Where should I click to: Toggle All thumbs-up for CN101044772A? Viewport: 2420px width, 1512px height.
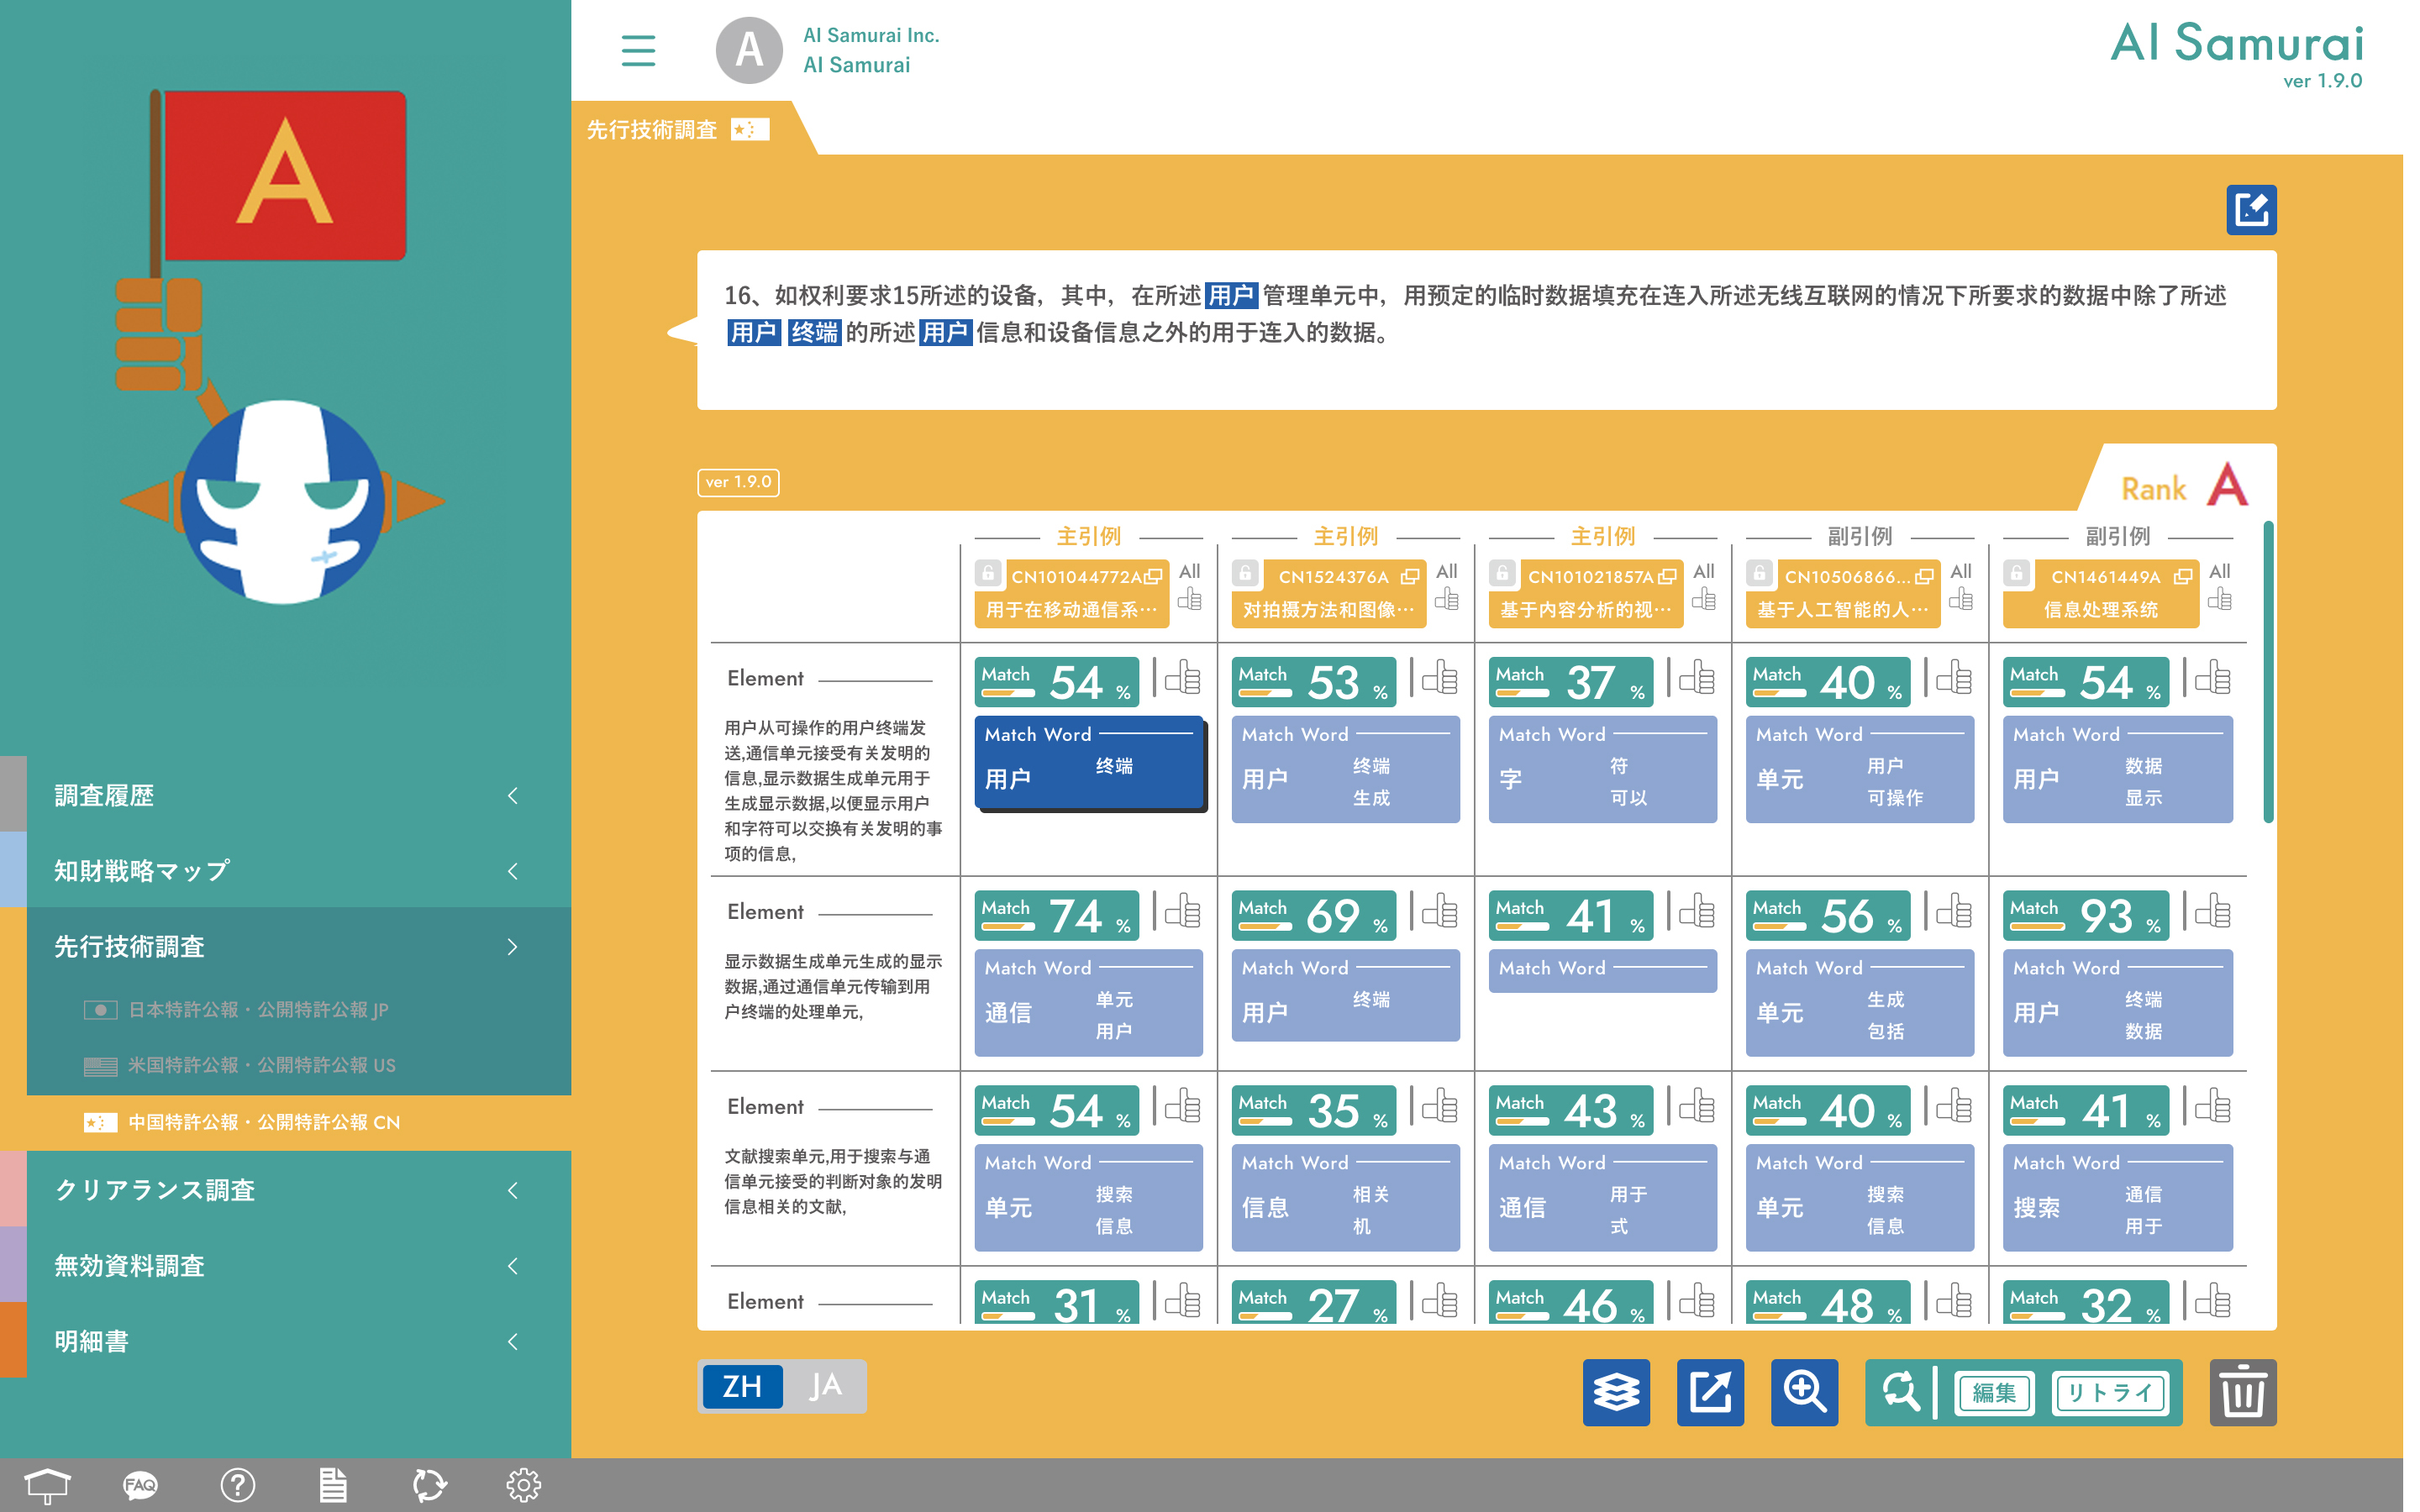(1190, 598)
